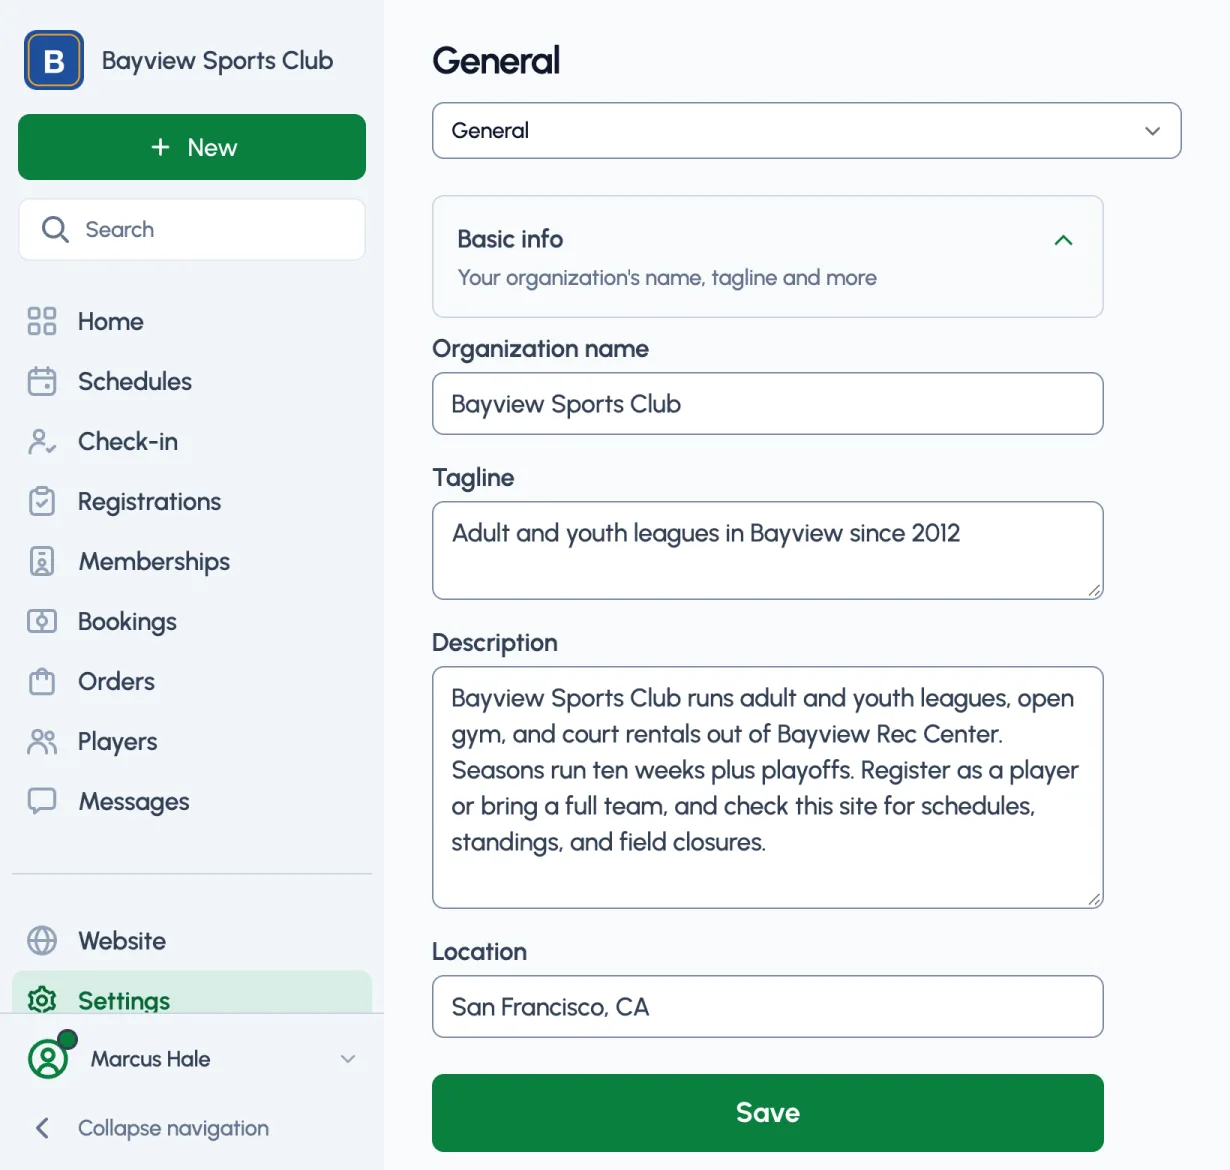Open the General settings dropdown
The width and height of the screenshot is (1230, 1170).
pyautogui.click(x=807, y=130)
